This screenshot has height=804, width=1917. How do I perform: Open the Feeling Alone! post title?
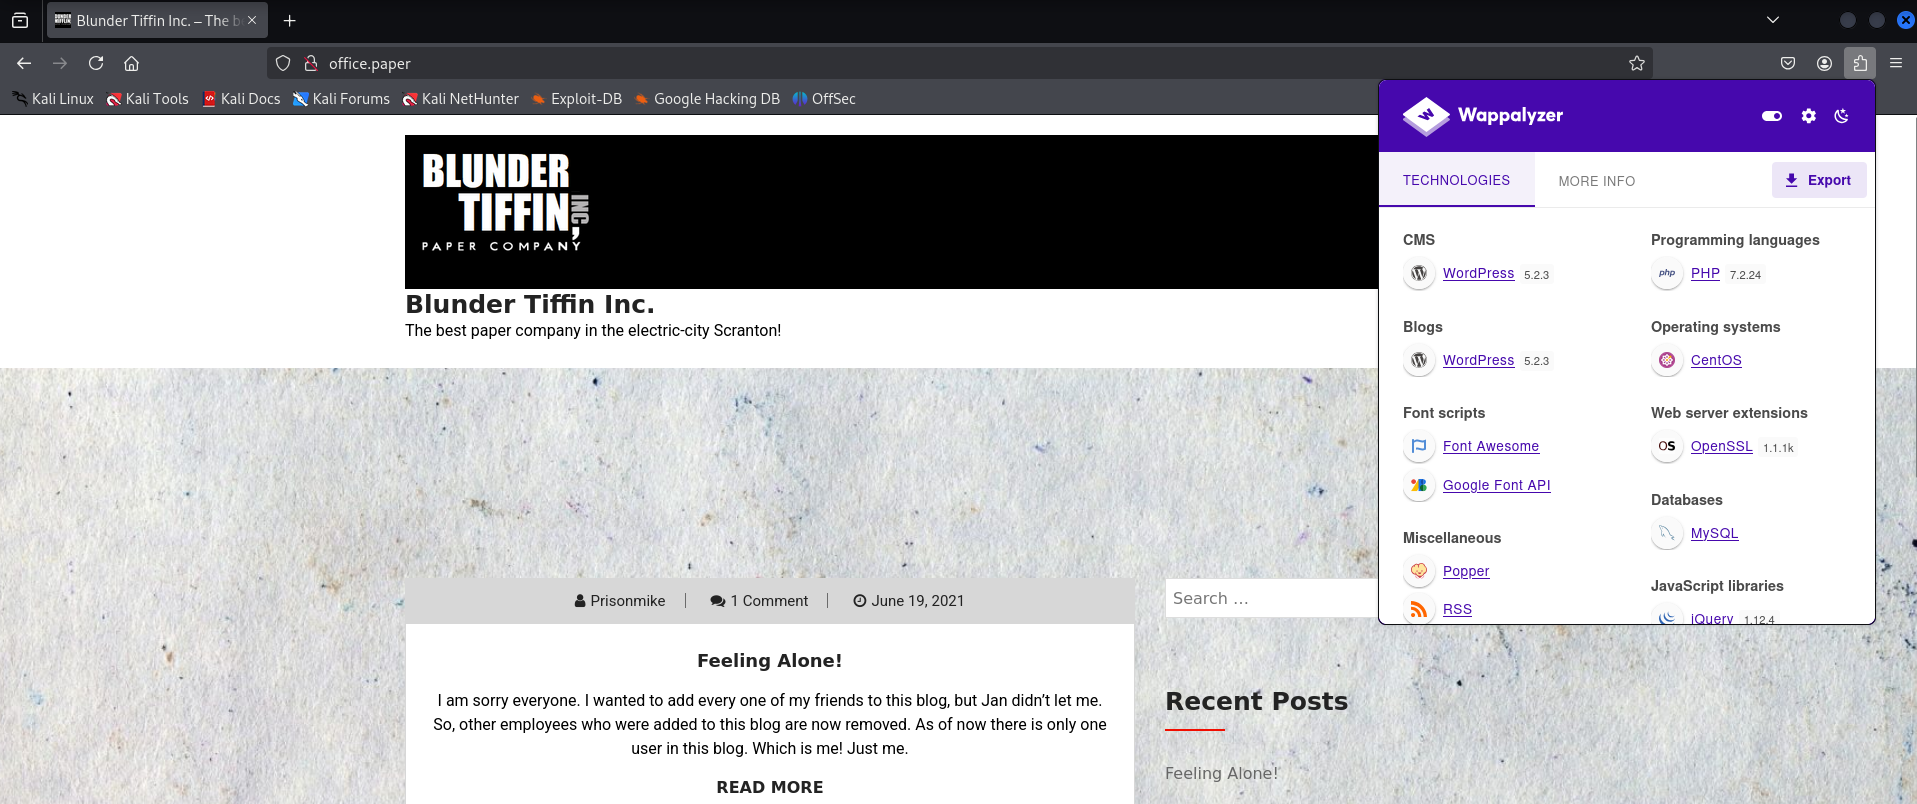pyautogui.click(x=769, y=660)
